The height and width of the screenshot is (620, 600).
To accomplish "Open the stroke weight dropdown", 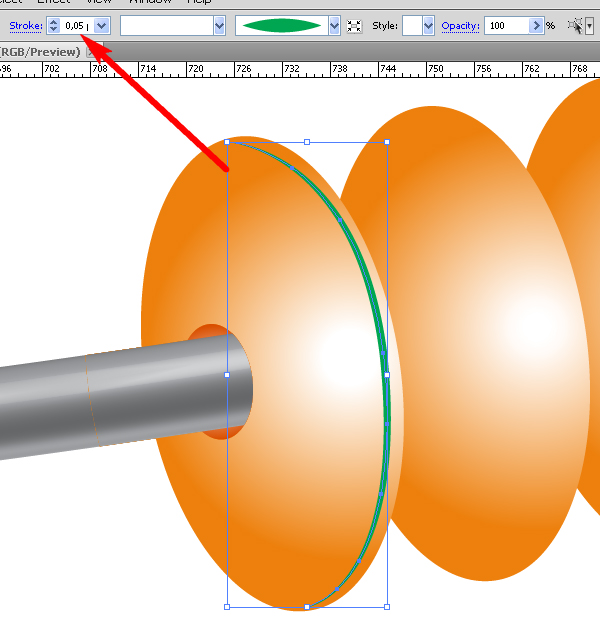I will [x=102, y=26].
